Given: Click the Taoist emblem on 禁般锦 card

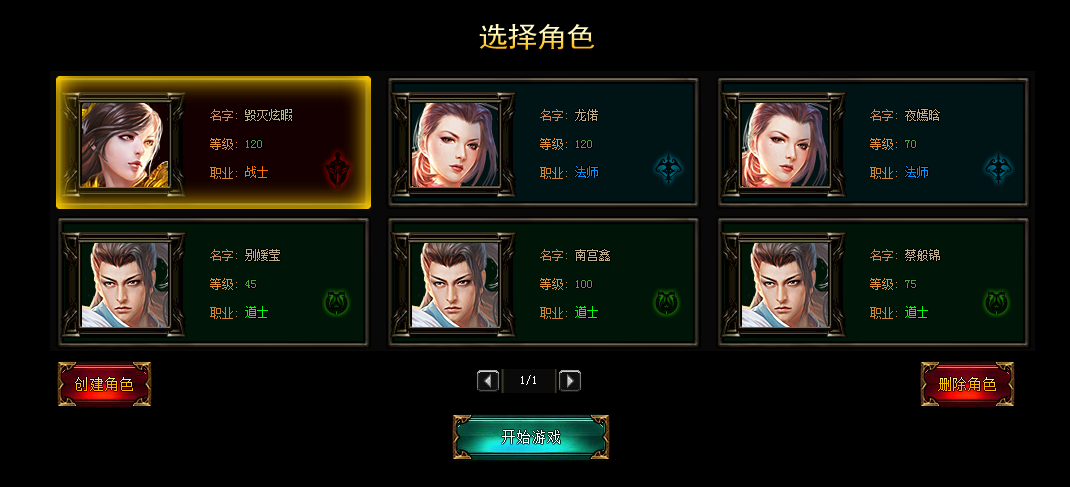Looking at the screenshot, I should point(997,302).
